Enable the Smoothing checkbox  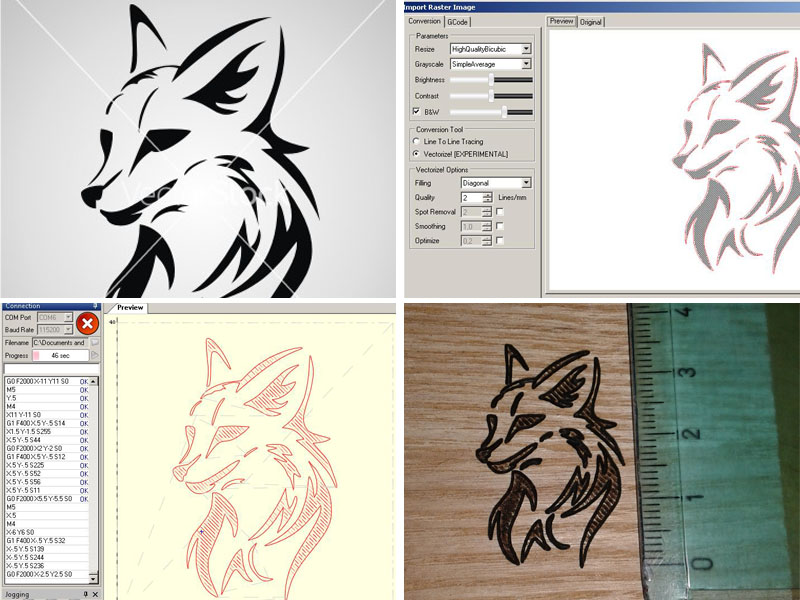(498, 224)
